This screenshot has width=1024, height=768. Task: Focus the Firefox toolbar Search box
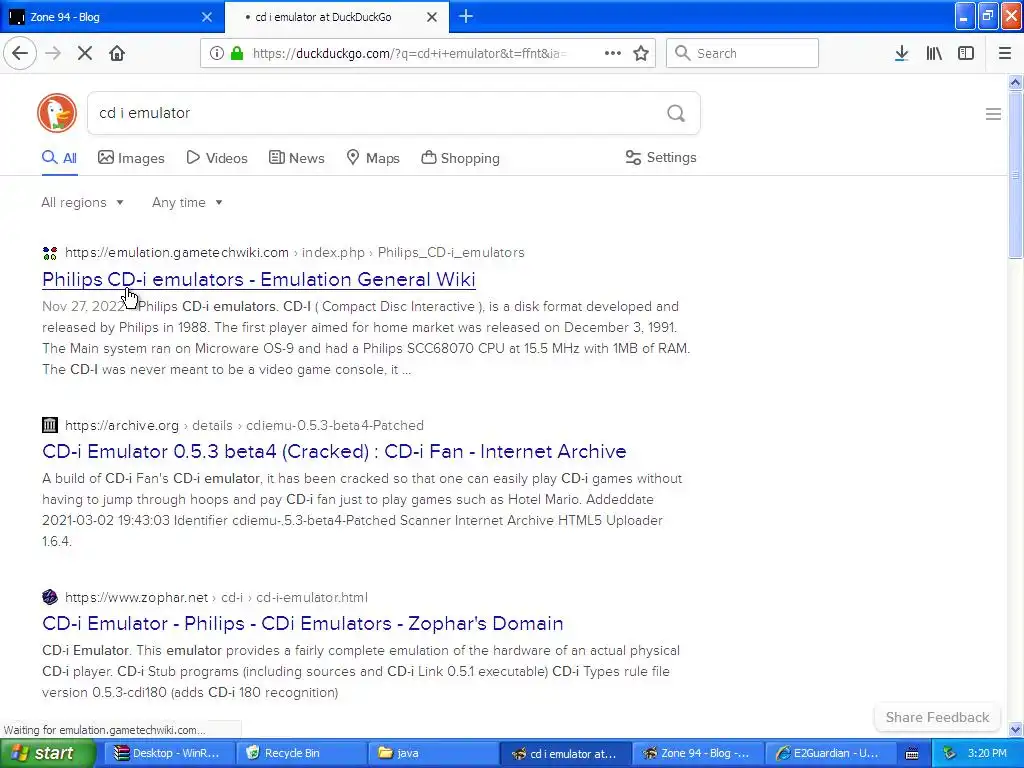point(742,54)
